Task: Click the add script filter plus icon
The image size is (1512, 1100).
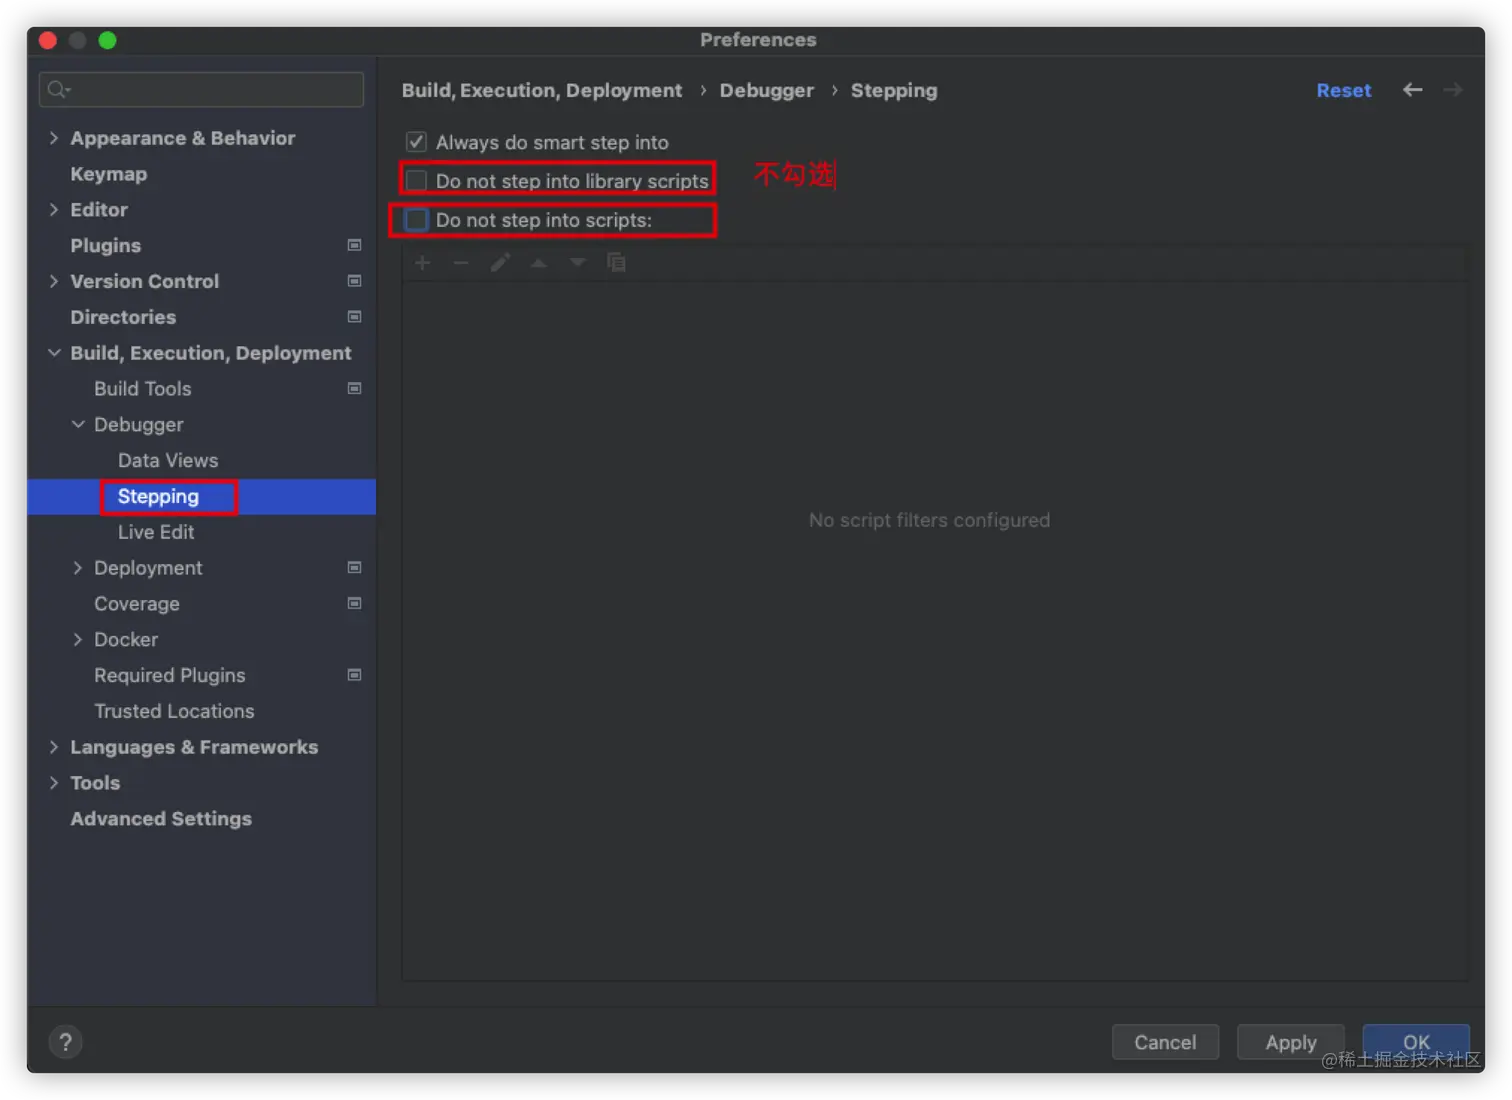Action: 423,263
